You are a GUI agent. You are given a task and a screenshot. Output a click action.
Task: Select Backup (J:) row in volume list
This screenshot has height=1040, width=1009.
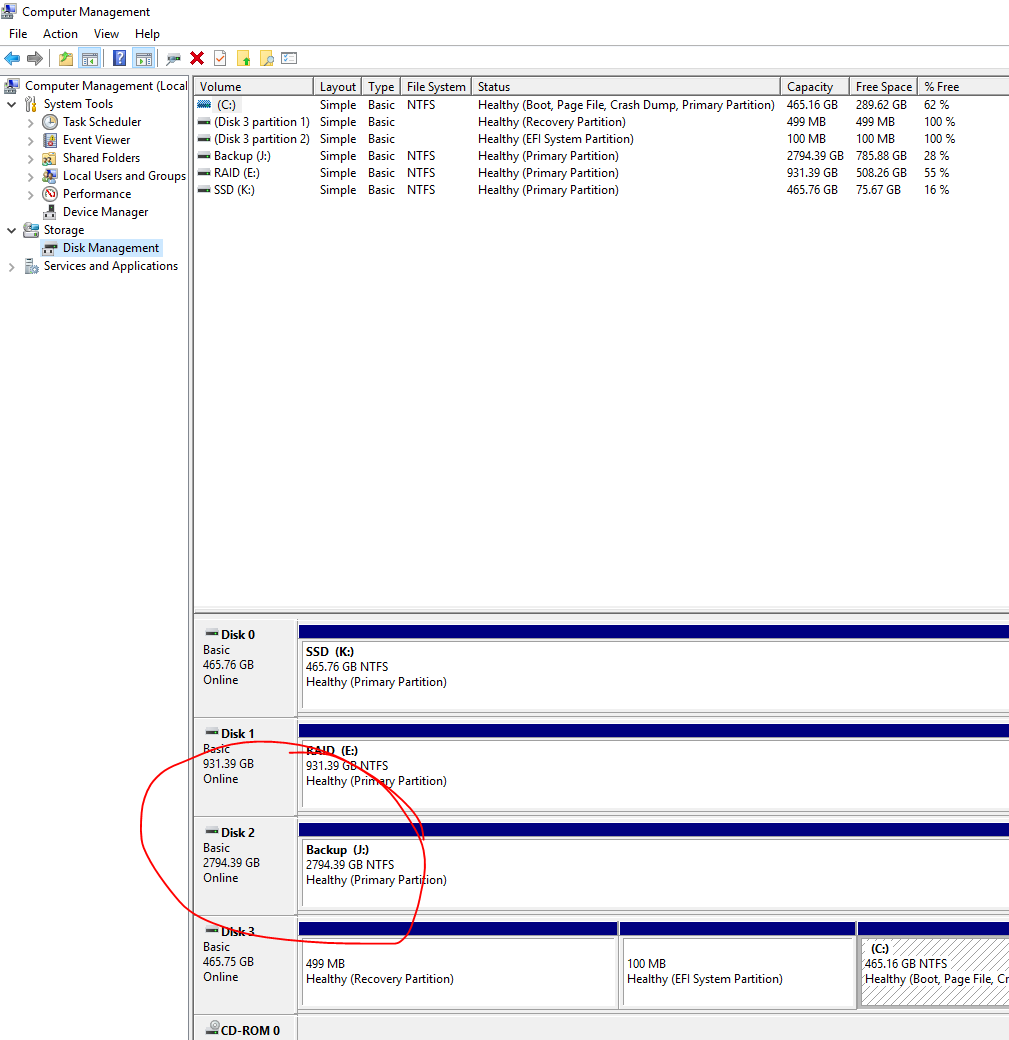click(x=241, y=156)
